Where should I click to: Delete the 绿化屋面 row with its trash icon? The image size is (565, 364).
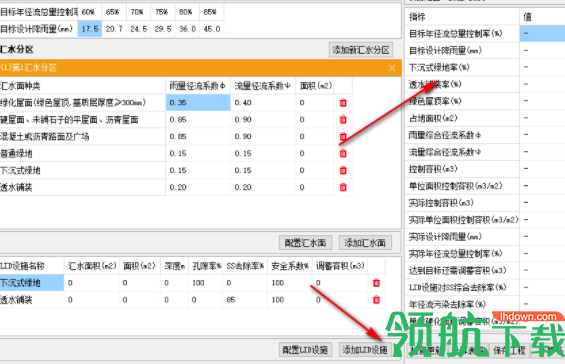[343, 103]
